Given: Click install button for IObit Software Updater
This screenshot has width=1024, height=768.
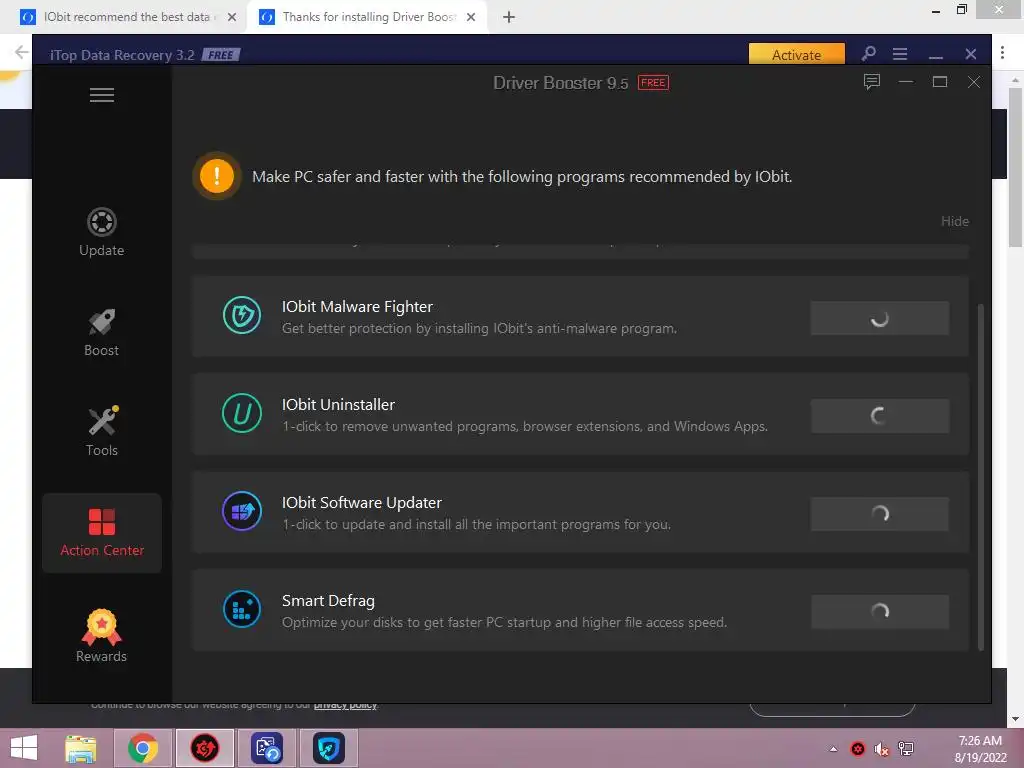Looking at the screenshot, I should tap(880, 514).
